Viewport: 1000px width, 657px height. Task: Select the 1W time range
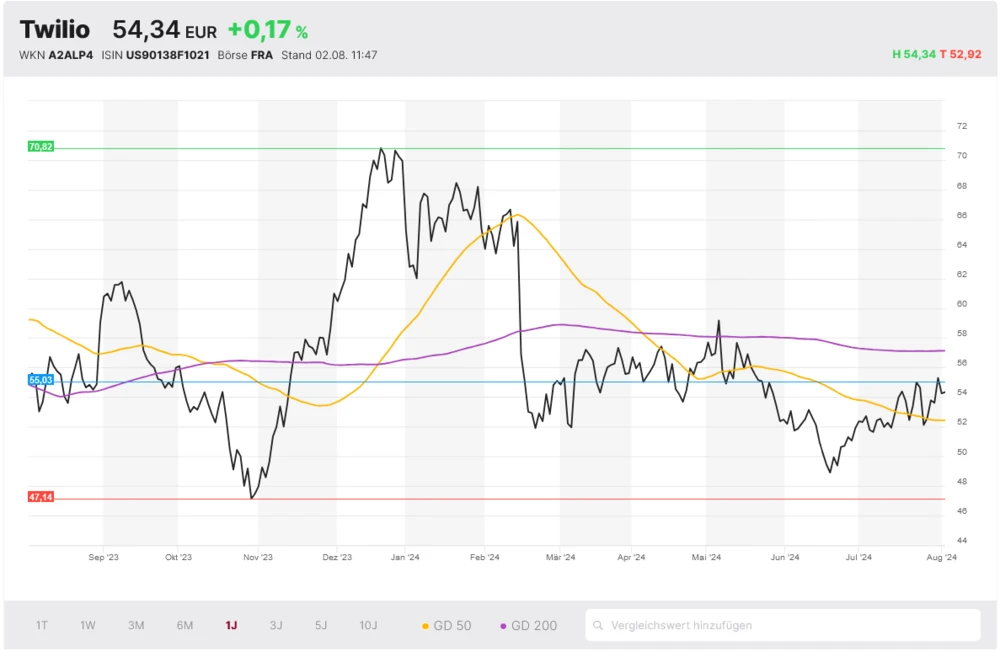point(88,626)
